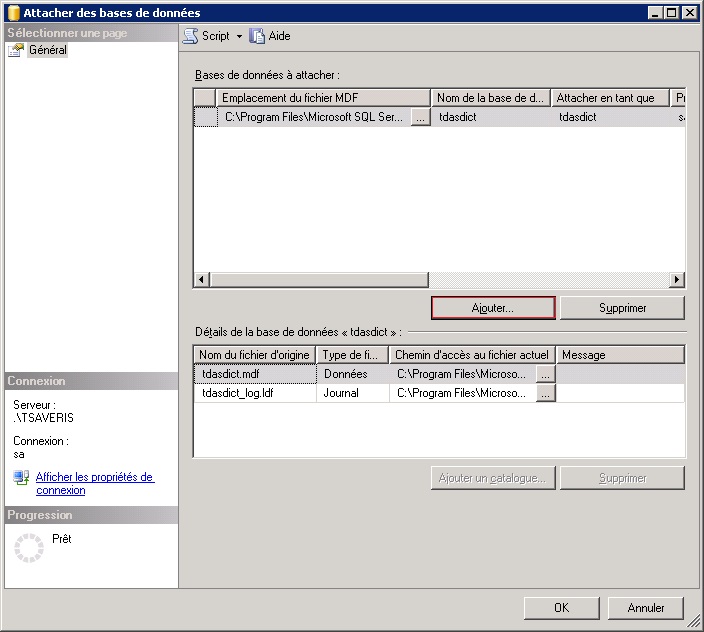Click column header Nom du fichier d'origine
This screenshot has height=632, width=704.
[x=255, y=355]
